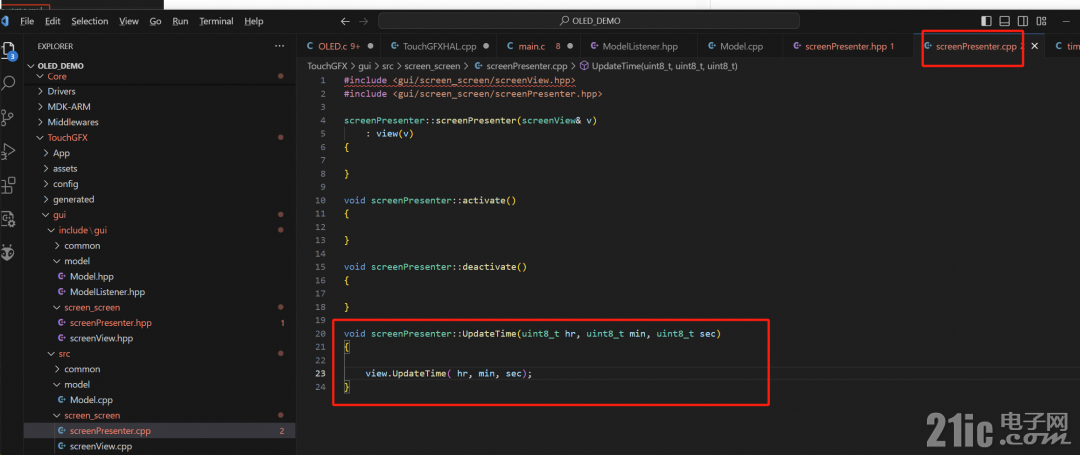Open the Help menu
This screenshot has width=1080, height=455.
[x=254, y=21]
